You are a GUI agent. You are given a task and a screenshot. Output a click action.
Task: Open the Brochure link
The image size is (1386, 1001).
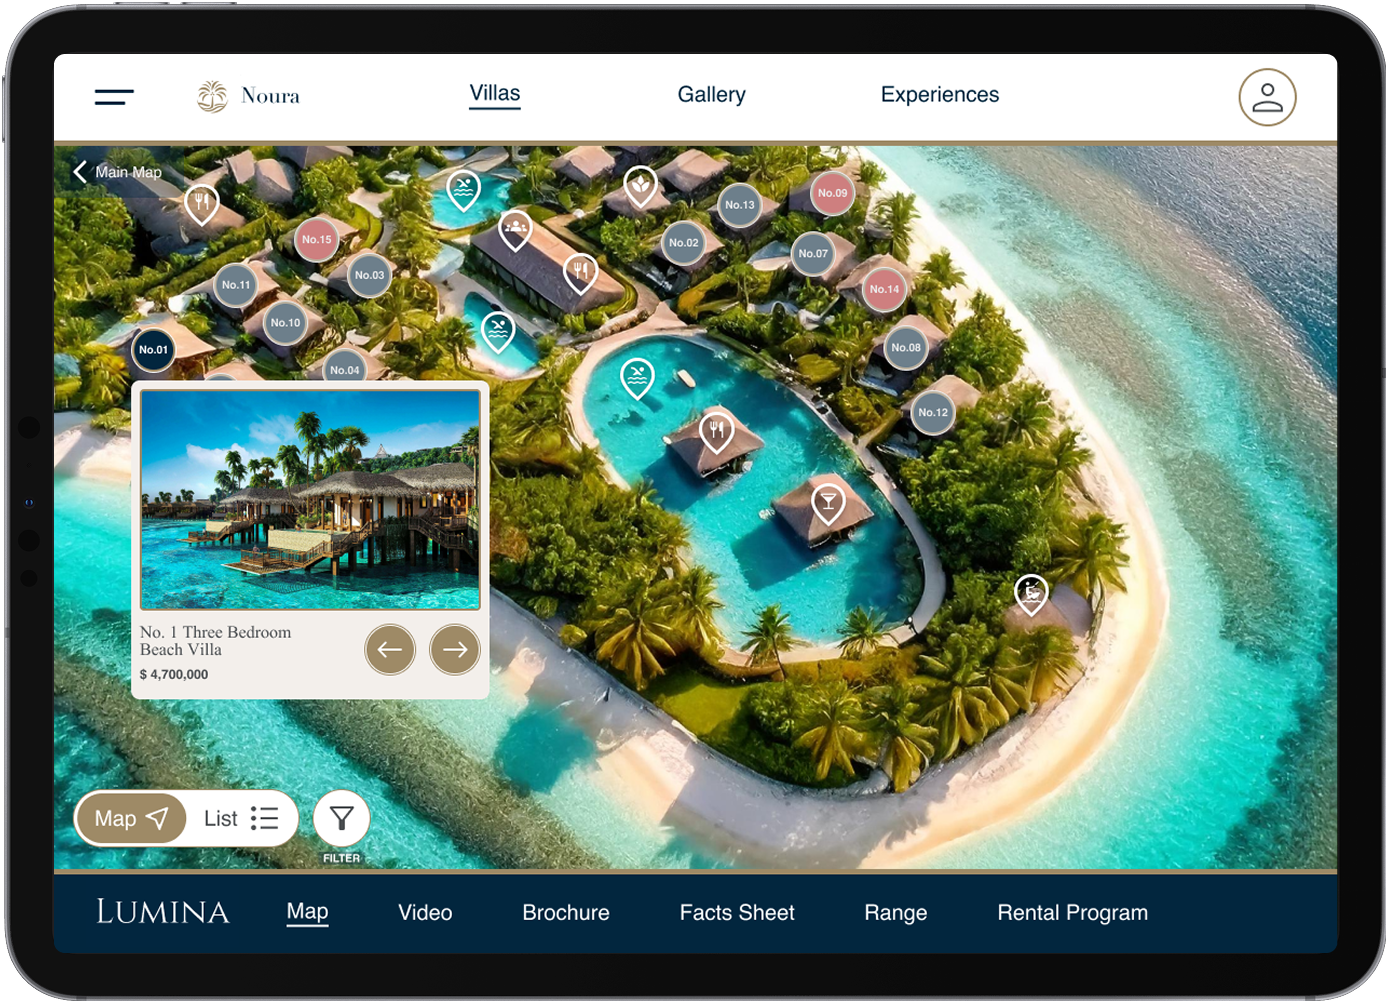tap(566, 913)
